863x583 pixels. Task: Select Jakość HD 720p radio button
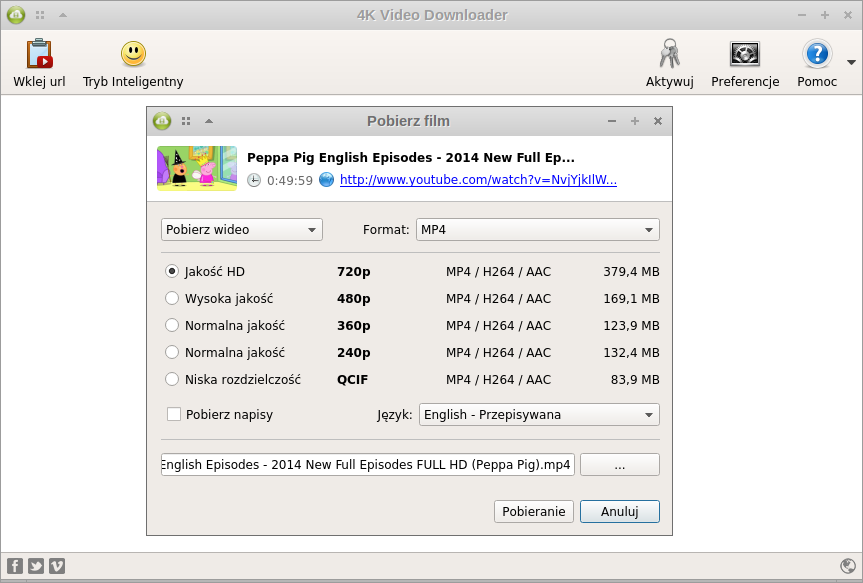pos(172,271)
